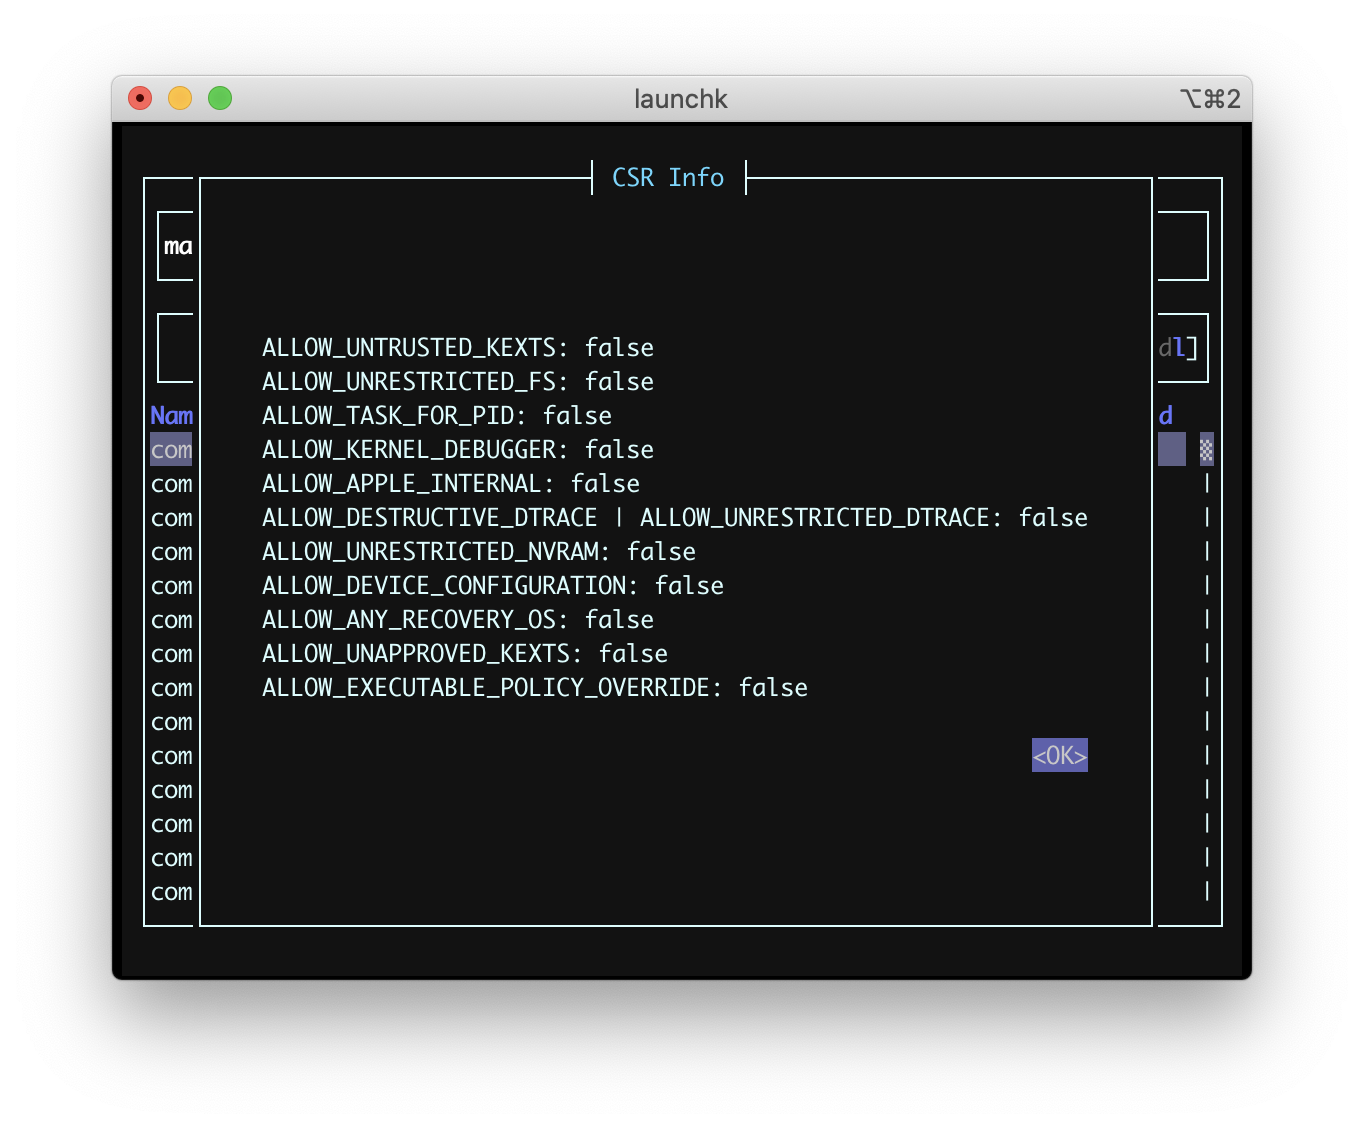The height and width of the screenshot is (1128, 1364).
Task: Maximize the launchk window with green button
Action: pos(220,98)
